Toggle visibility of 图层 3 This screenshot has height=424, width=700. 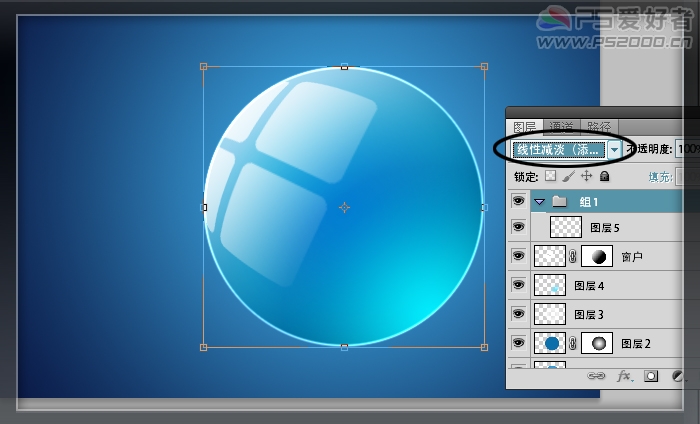point(518,314)
